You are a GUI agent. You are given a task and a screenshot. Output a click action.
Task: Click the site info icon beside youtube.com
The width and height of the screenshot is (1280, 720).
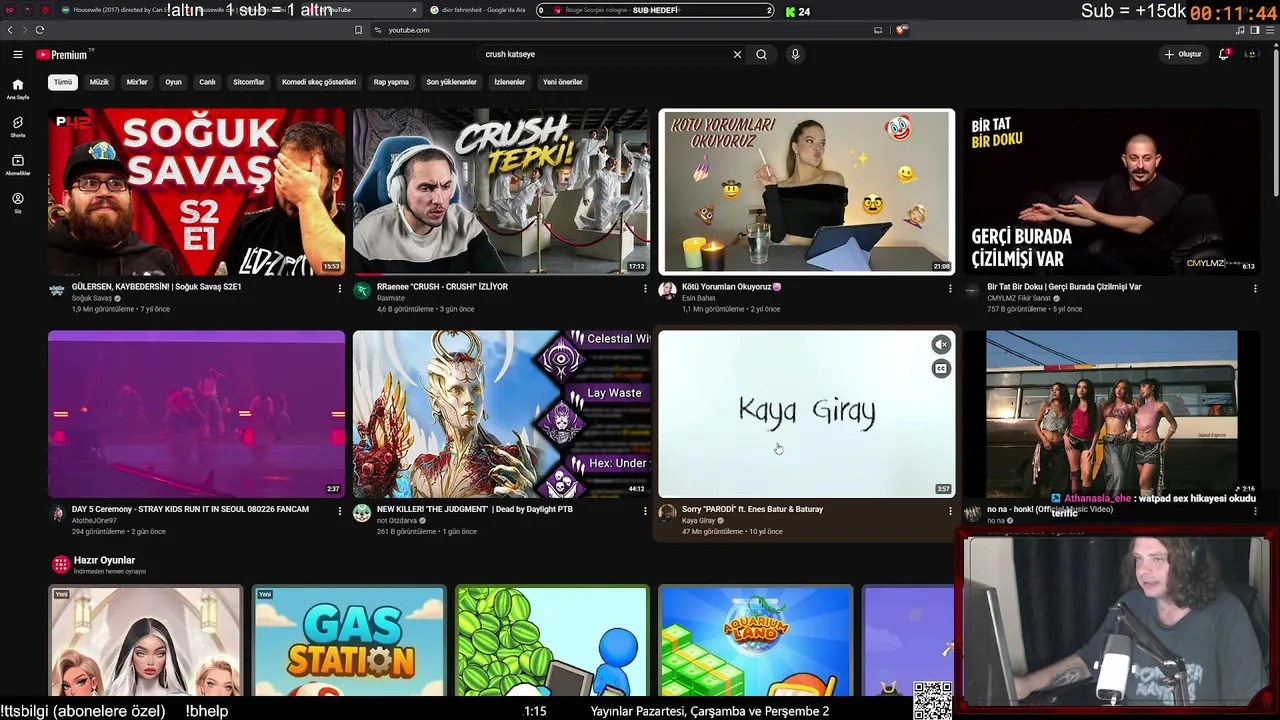378,30
